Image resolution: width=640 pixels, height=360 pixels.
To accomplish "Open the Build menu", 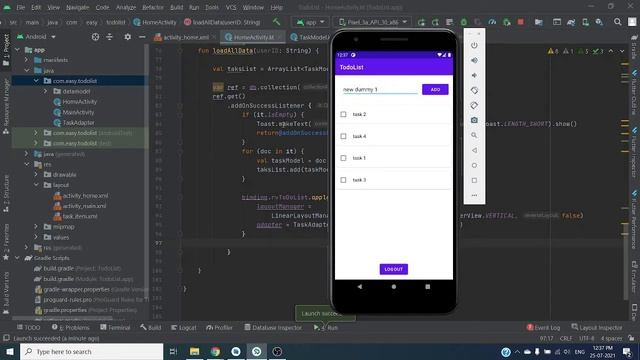I will pos(176,7).
